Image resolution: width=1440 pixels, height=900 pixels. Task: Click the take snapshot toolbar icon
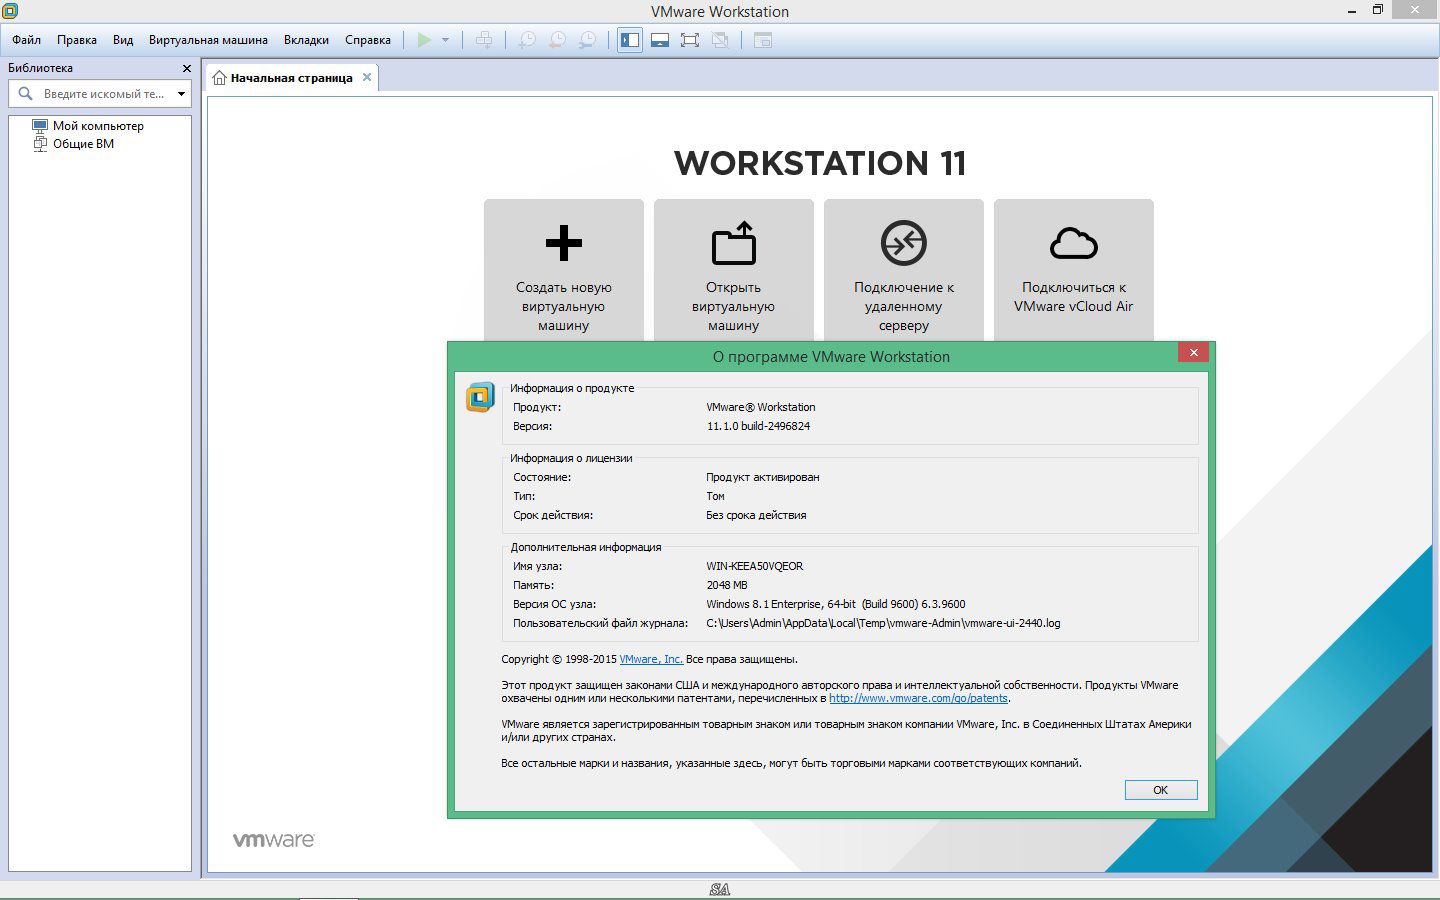coord(526,40)
